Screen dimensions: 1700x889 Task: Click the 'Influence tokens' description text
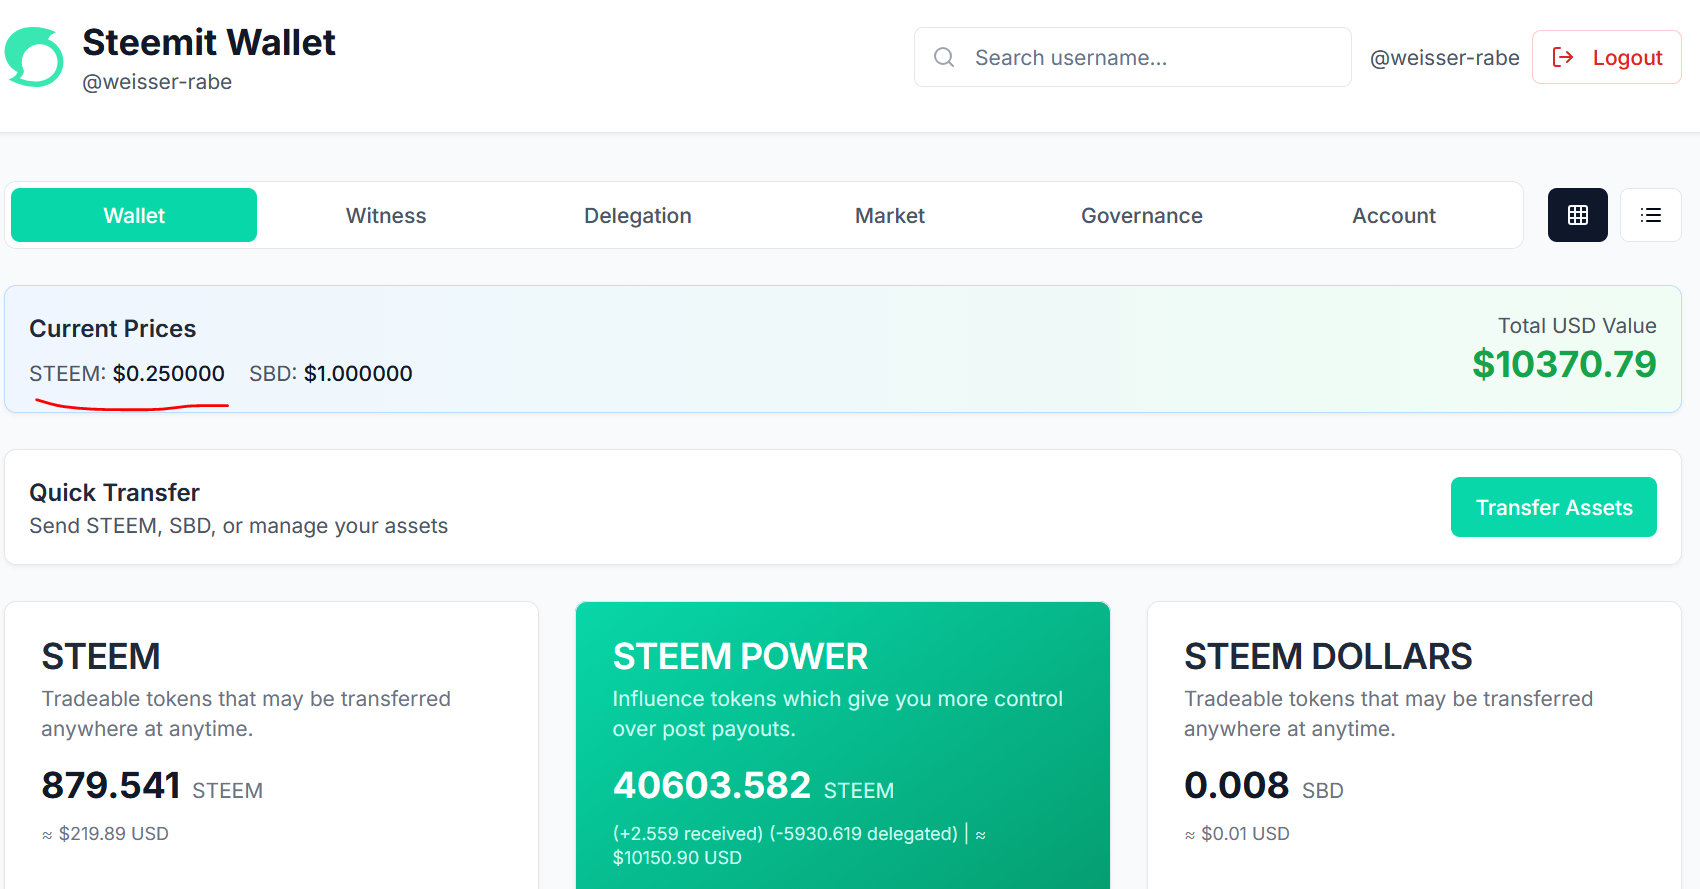click(838, 713)
